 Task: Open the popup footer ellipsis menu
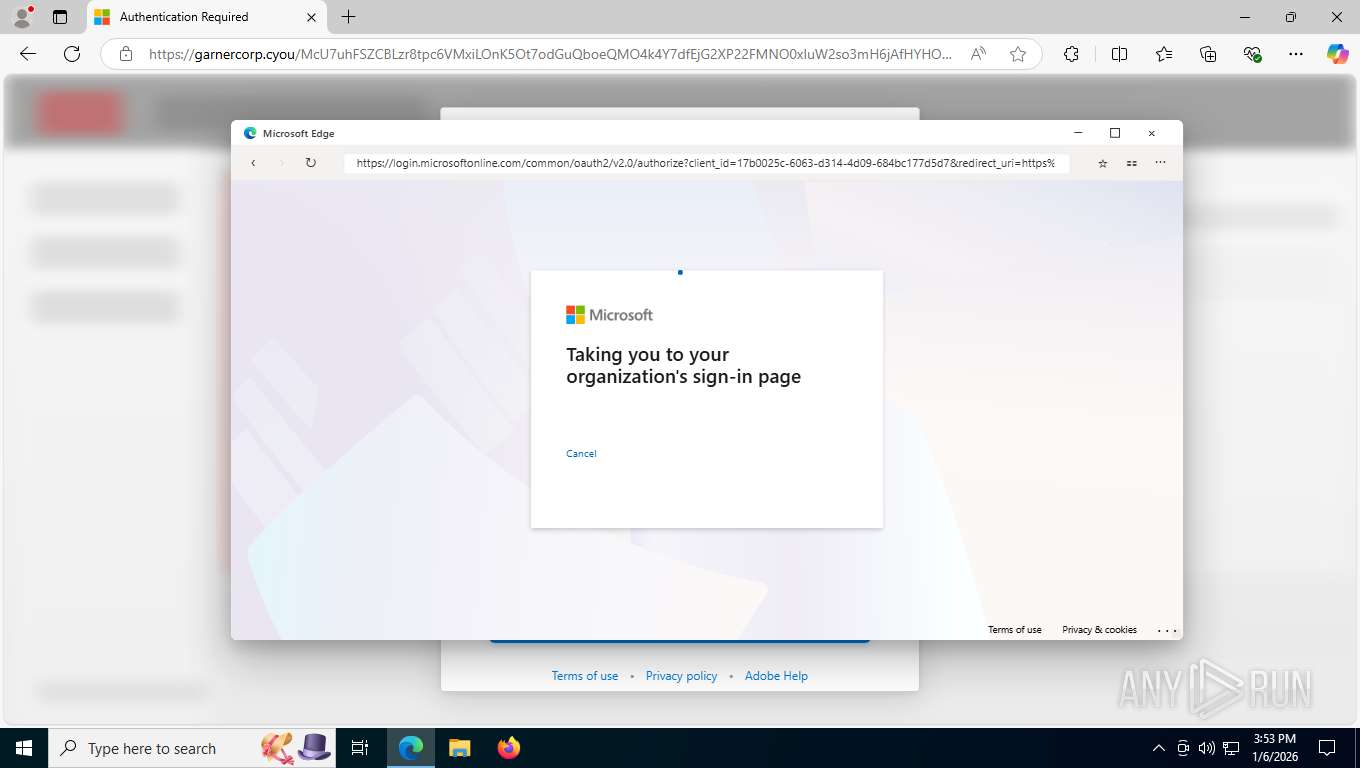tap(1167, 630)
